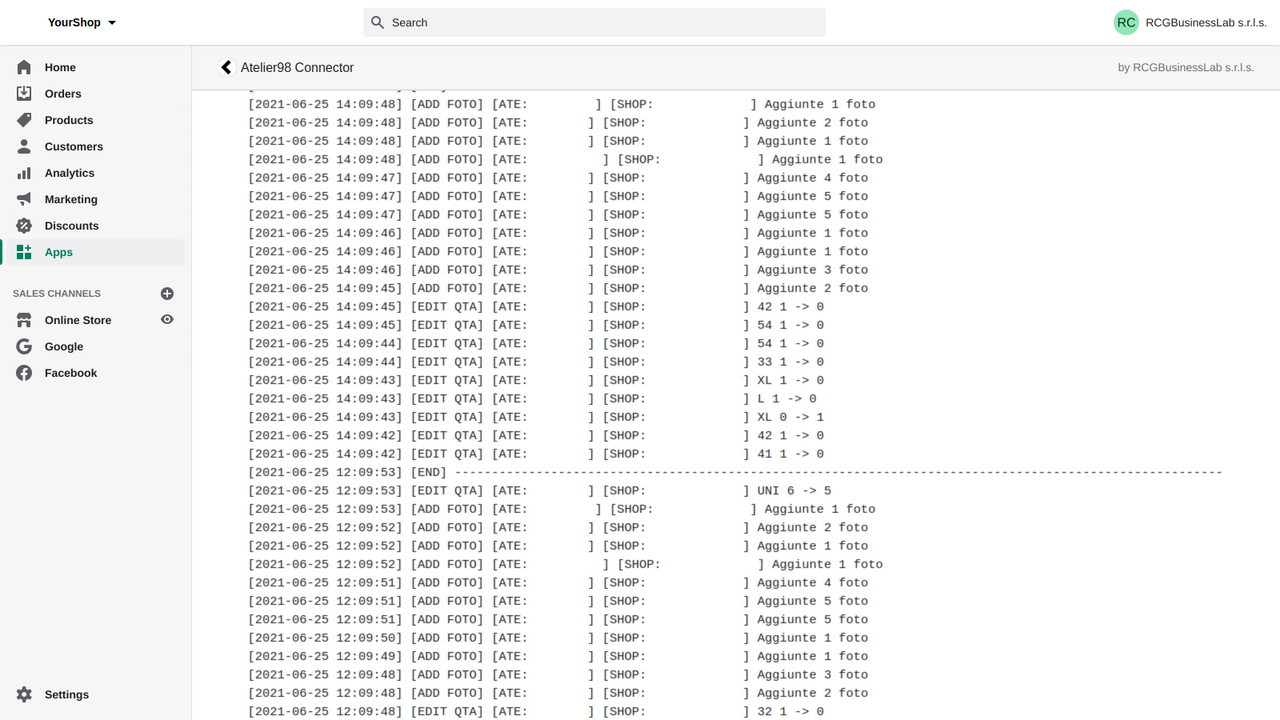Click the Customers person icon

tap(24, 146)
